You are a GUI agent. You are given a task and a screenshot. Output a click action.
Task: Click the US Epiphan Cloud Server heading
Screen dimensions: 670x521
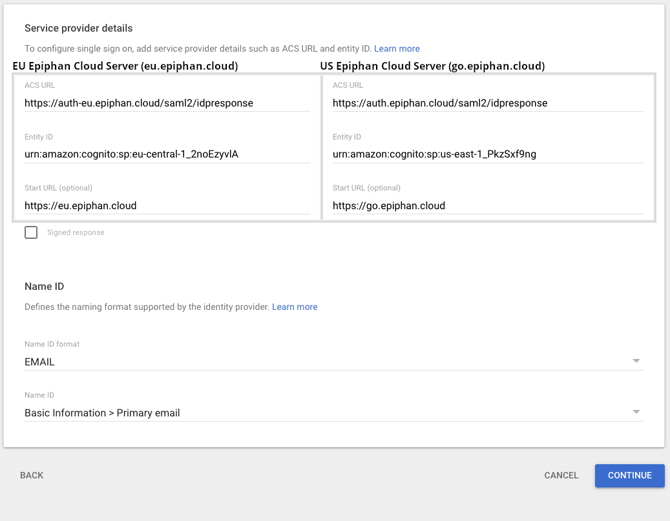pyautogui.click(x=432, y=66)
